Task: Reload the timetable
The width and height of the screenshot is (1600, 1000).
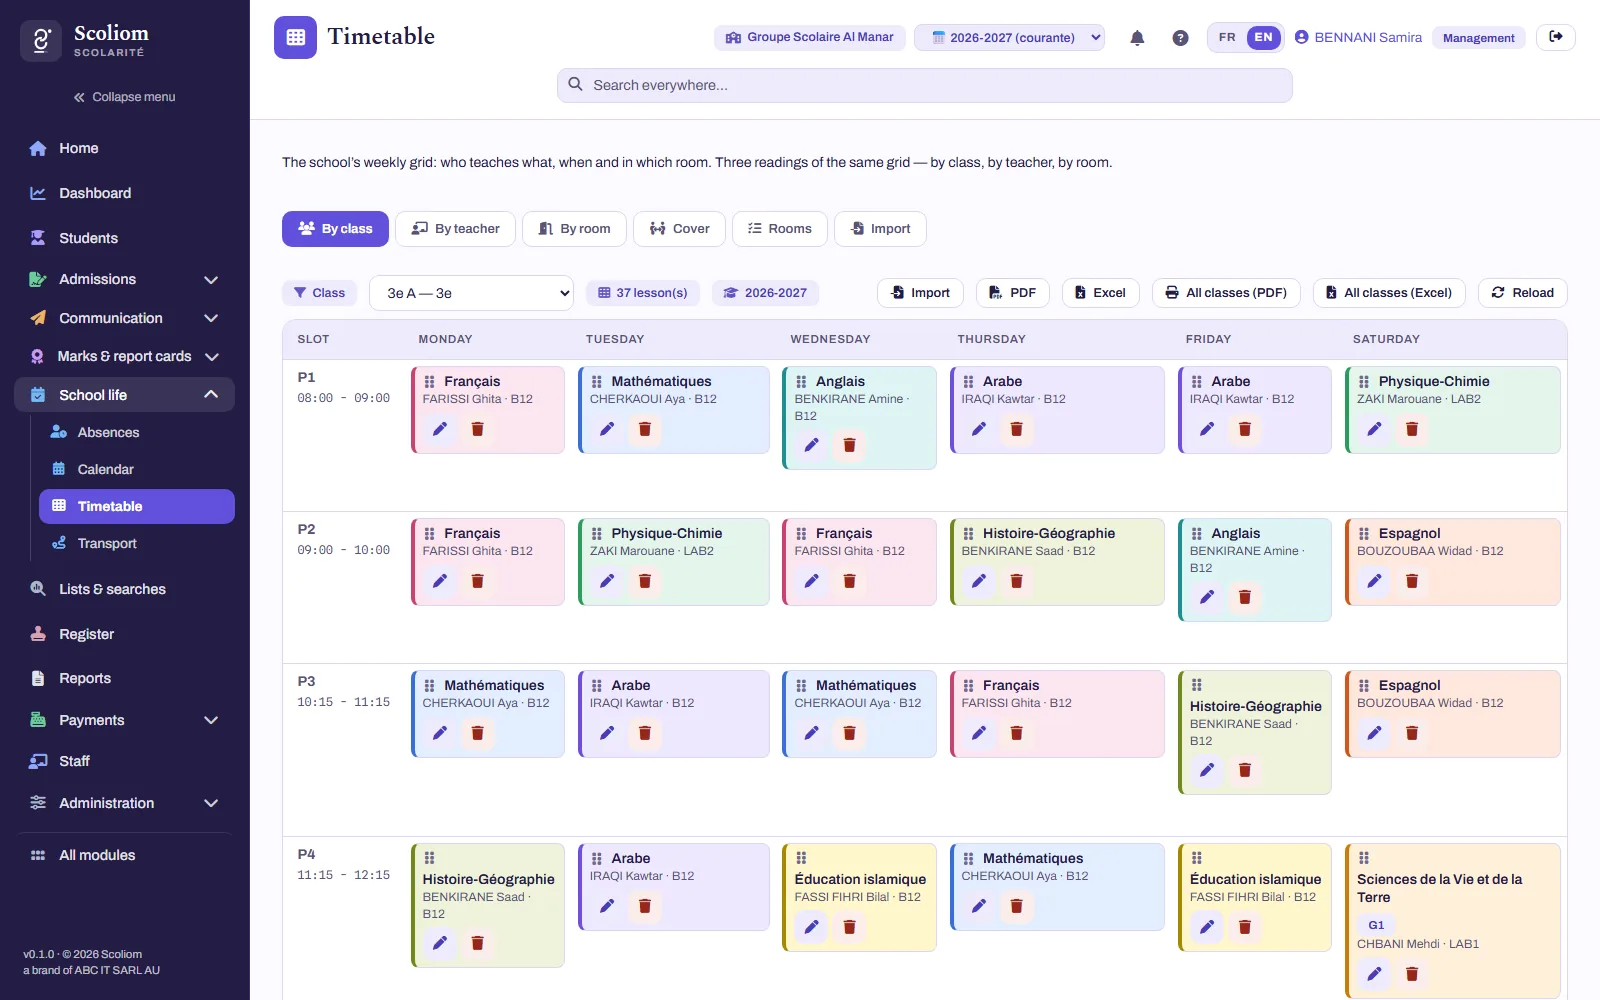Action: [x=1522, y=293]
